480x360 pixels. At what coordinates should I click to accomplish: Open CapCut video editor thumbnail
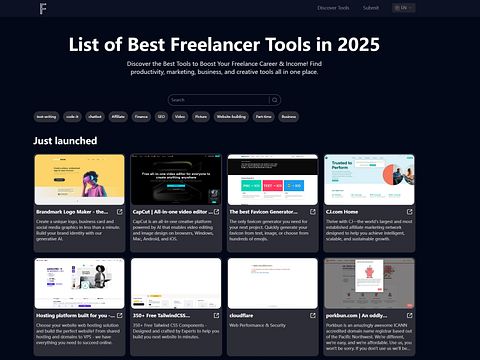point(176,179)
